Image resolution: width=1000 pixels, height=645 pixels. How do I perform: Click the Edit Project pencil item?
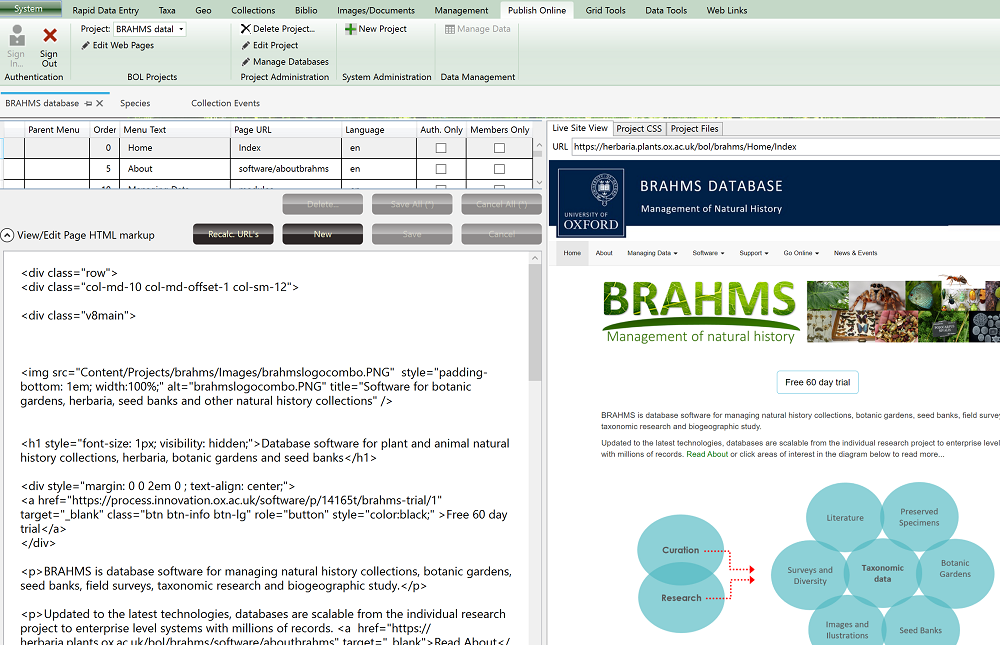point(270,45)
